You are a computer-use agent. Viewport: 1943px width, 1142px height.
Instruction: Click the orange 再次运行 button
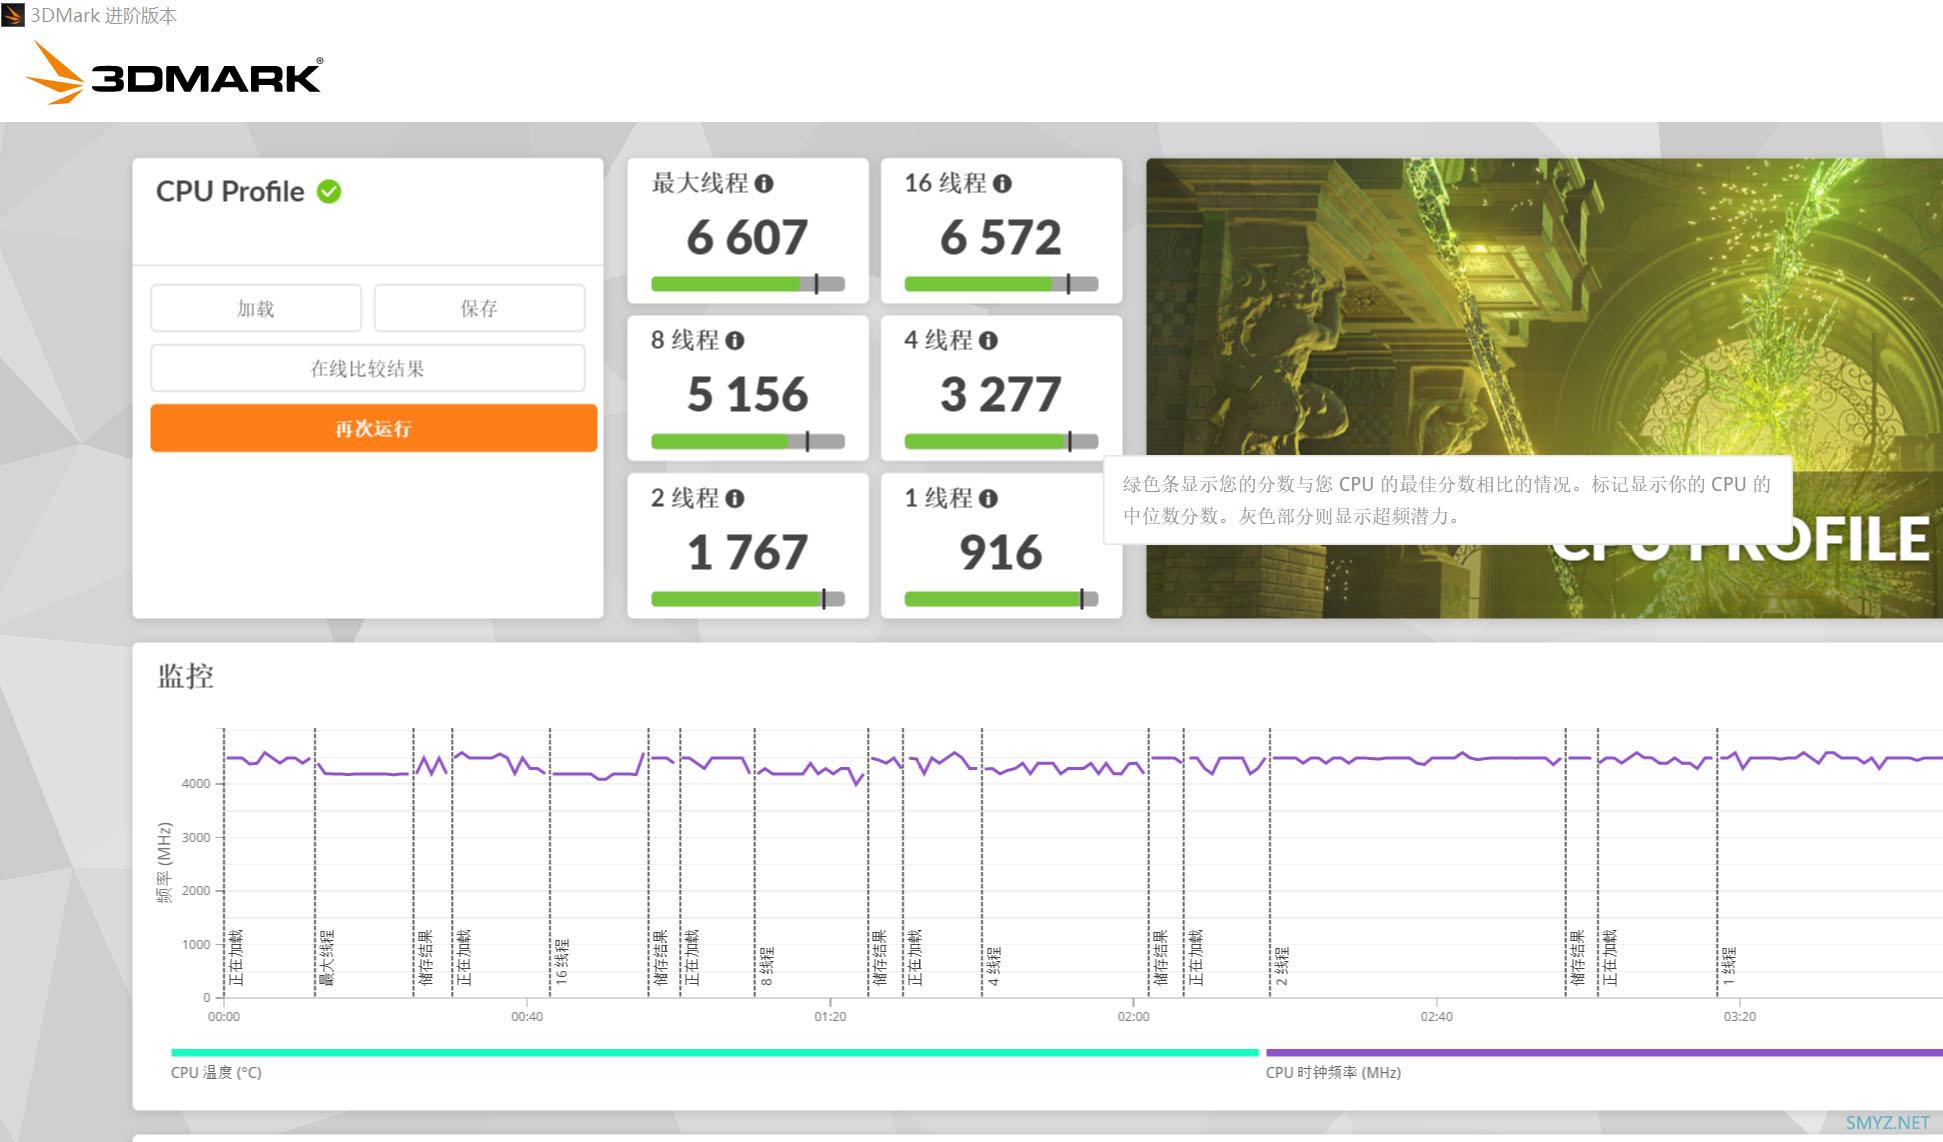374,428
